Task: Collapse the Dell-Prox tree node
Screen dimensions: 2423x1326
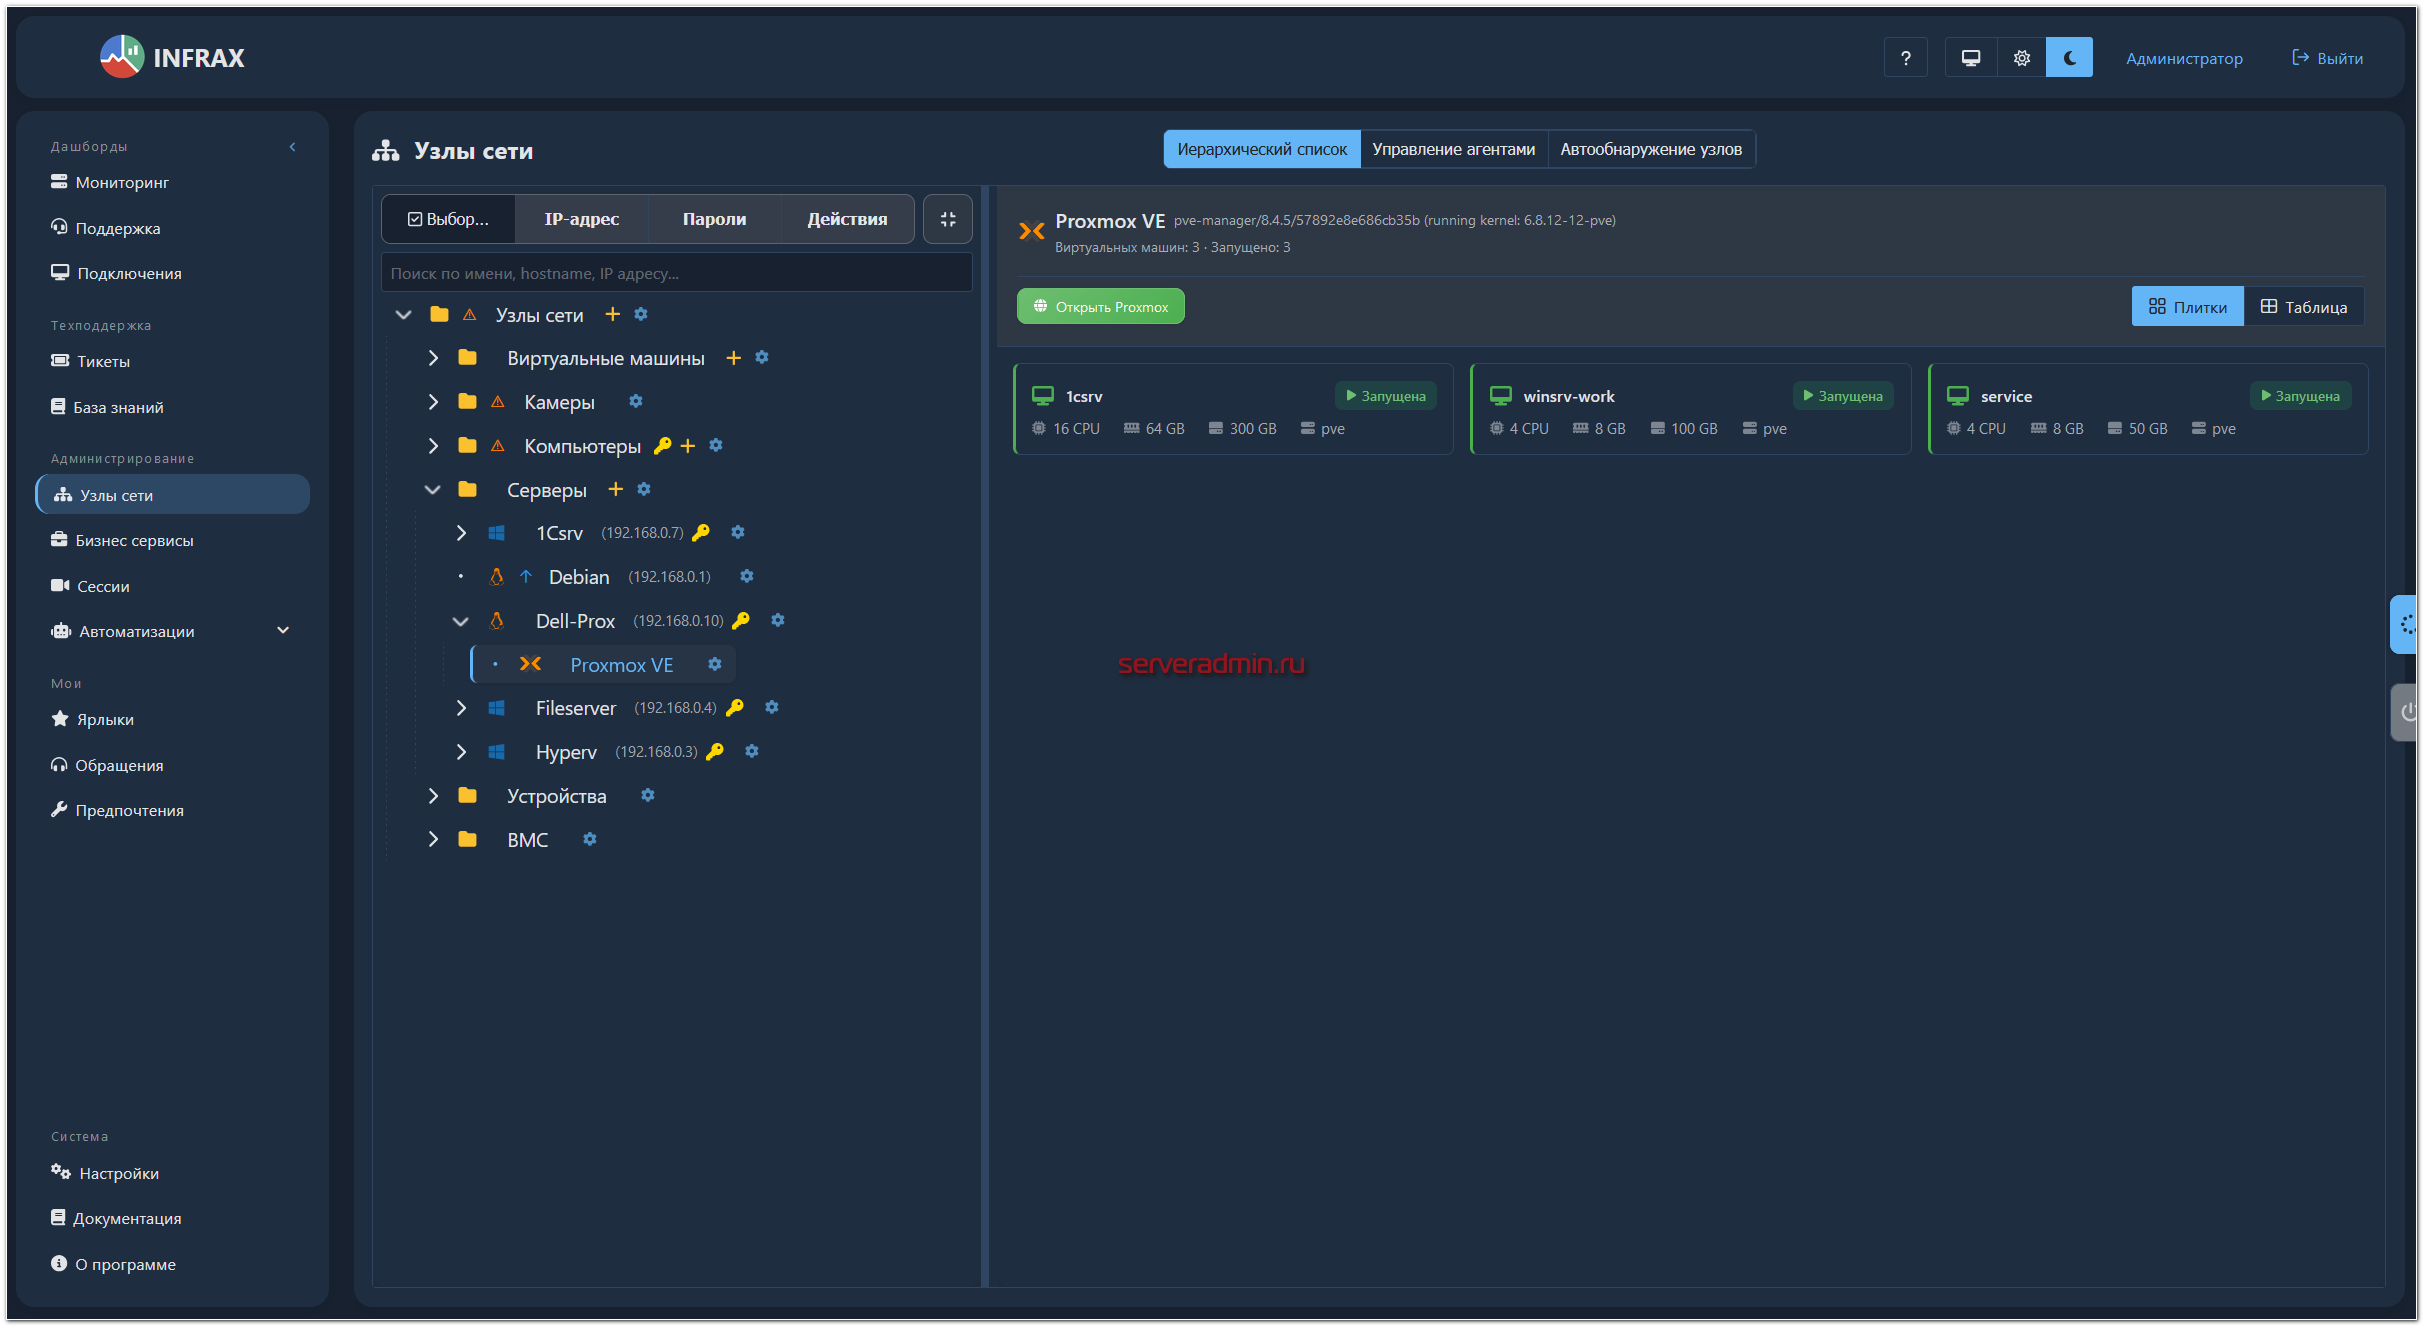Action: pyautogui.click(x=460, y=621)
